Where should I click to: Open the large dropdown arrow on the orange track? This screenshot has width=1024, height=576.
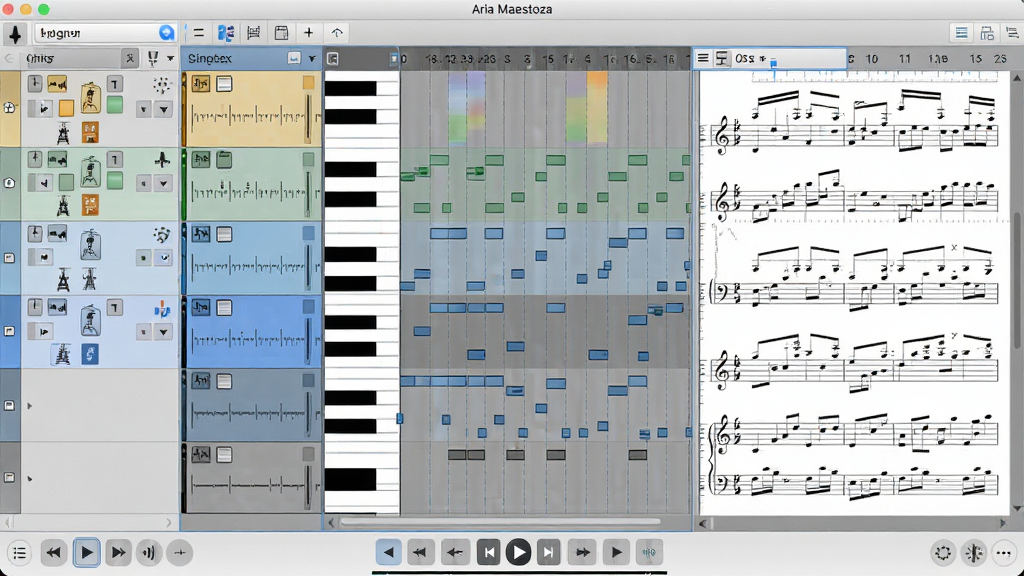(163, 109)
